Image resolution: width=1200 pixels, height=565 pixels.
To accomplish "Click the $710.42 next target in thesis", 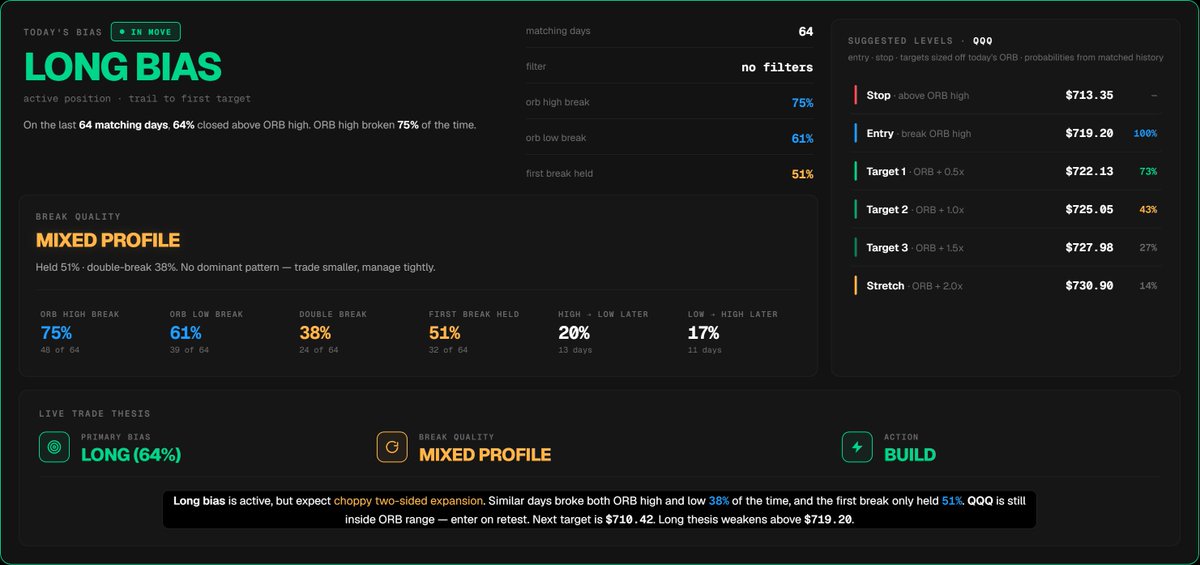I will (x=632, y=520).
